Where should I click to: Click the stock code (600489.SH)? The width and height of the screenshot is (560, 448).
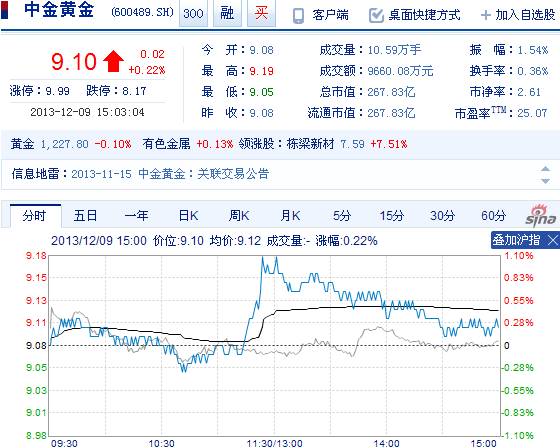[x=142, y=13]
